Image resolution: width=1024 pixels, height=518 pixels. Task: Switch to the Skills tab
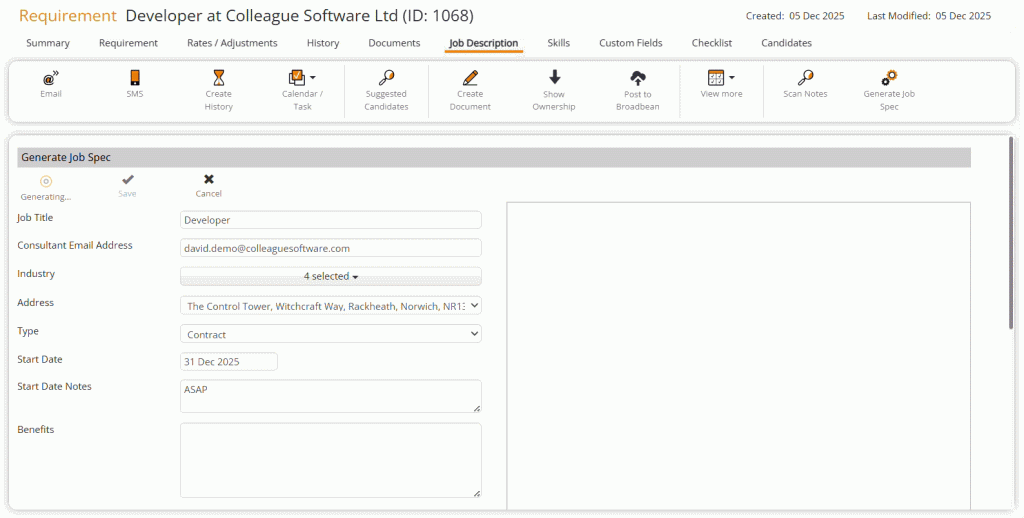558,43
